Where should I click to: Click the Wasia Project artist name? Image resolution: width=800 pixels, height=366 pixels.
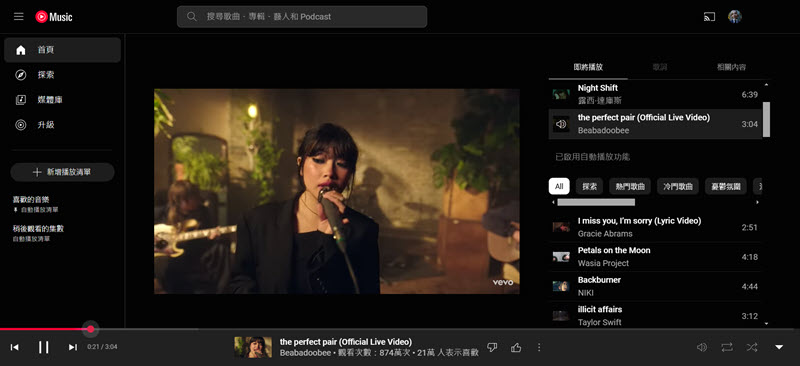coord(604,263)
